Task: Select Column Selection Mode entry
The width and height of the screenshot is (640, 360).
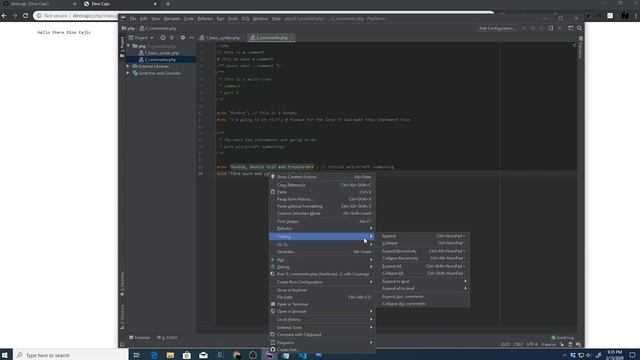Action: (x=322, y=213)
